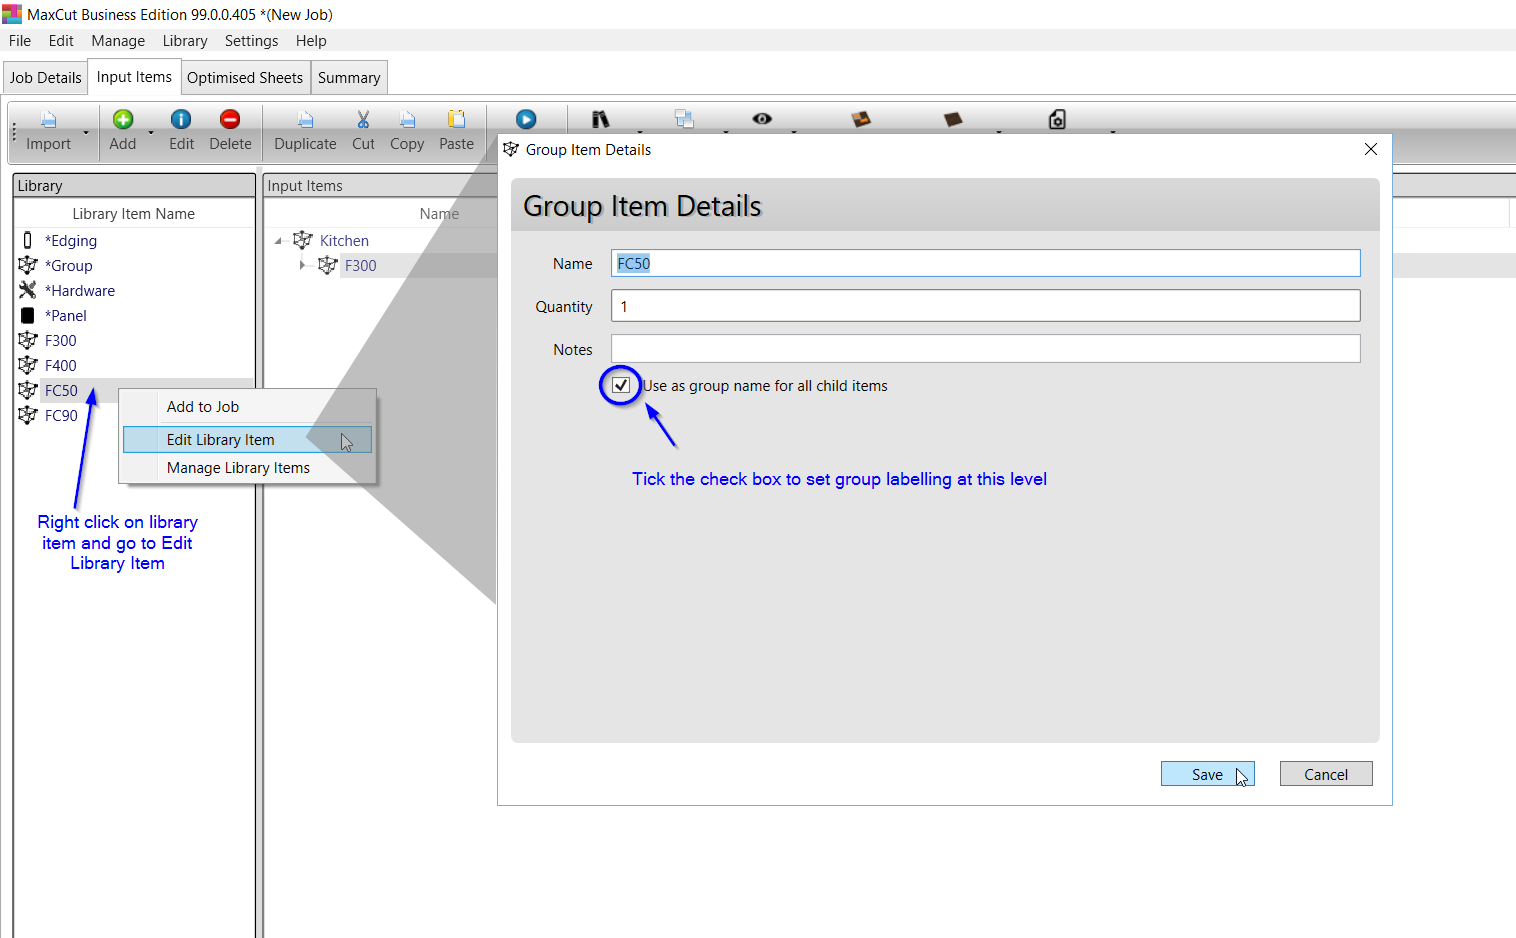The width and height of the screenshot is (1516, 938).
Task: Open the File menu
Action: click(20, 41)
